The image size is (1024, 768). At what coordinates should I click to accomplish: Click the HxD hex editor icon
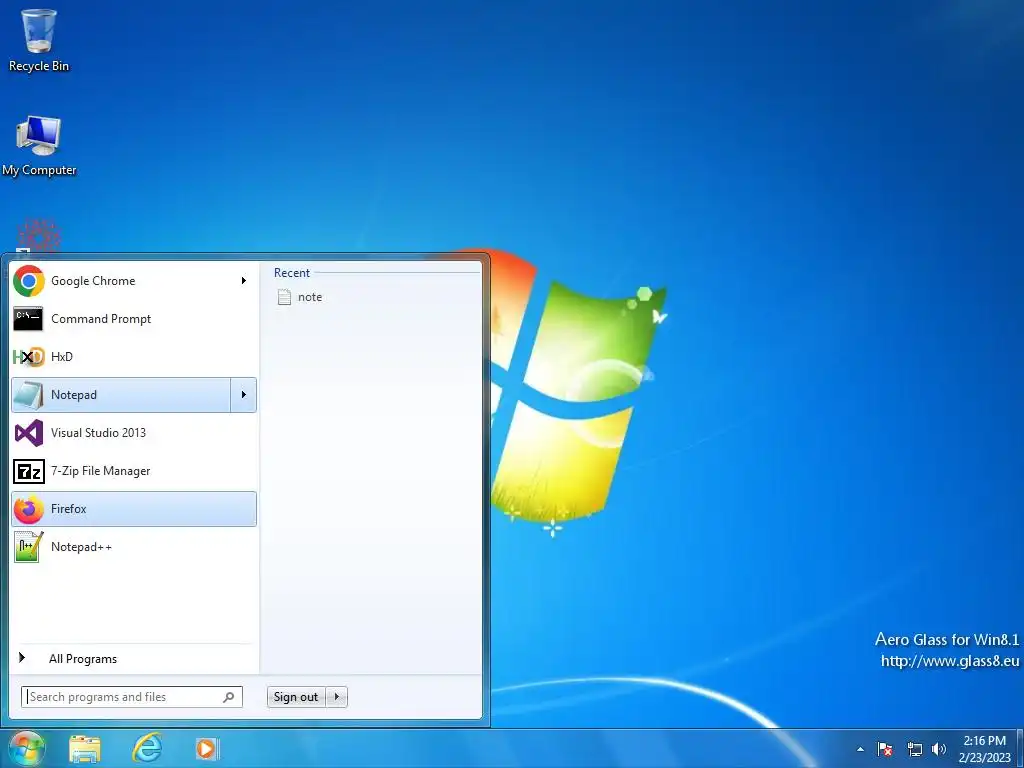click(29, 357)
